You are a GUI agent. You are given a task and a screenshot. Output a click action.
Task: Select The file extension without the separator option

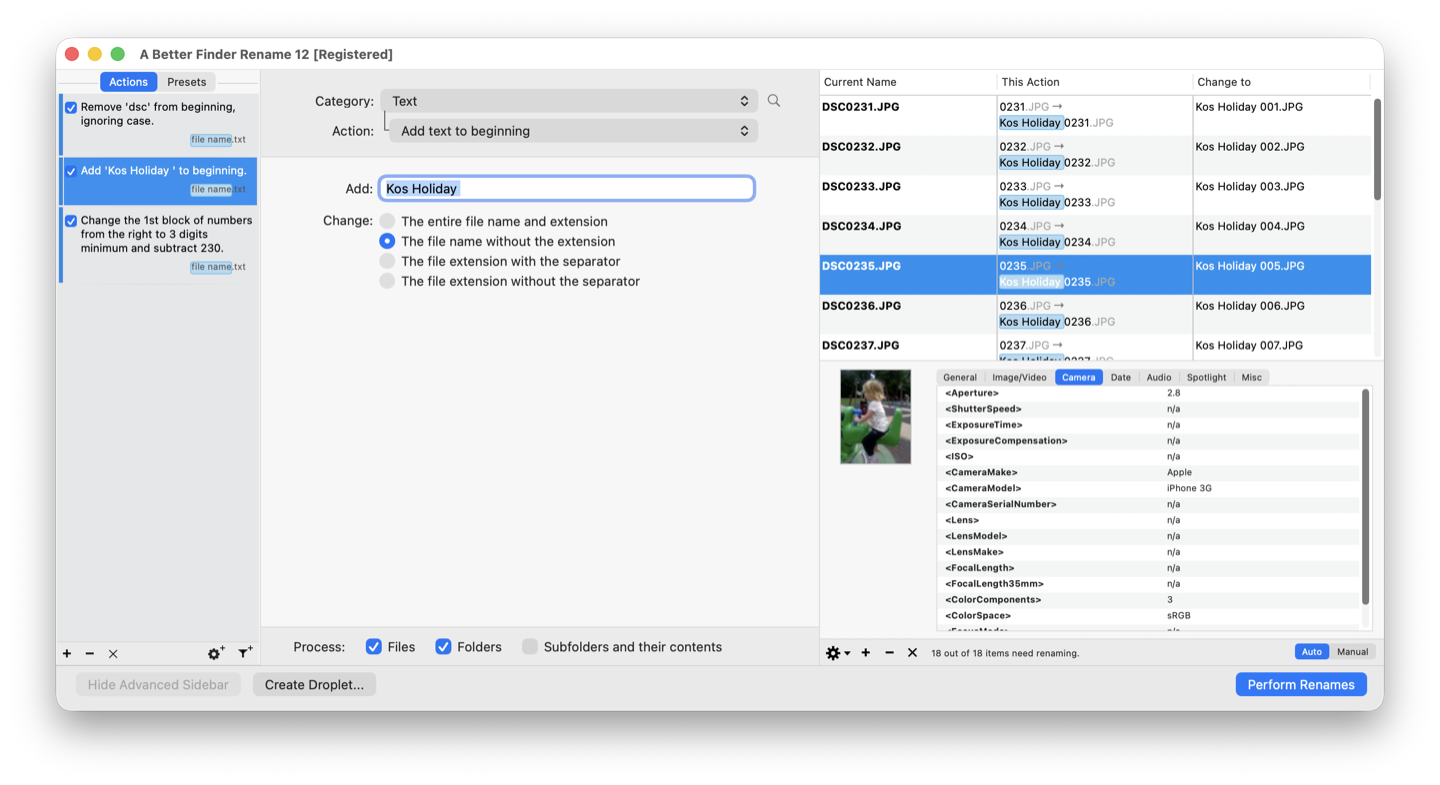point(387,281)
